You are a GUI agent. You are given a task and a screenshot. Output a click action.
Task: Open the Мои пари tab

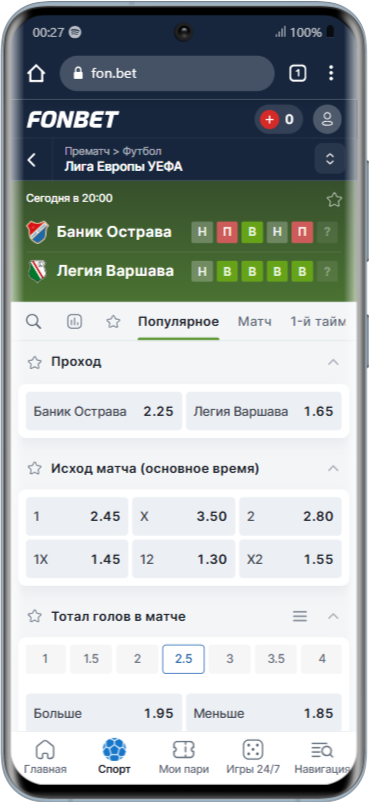pyautogui.click(x=184, y=757)
